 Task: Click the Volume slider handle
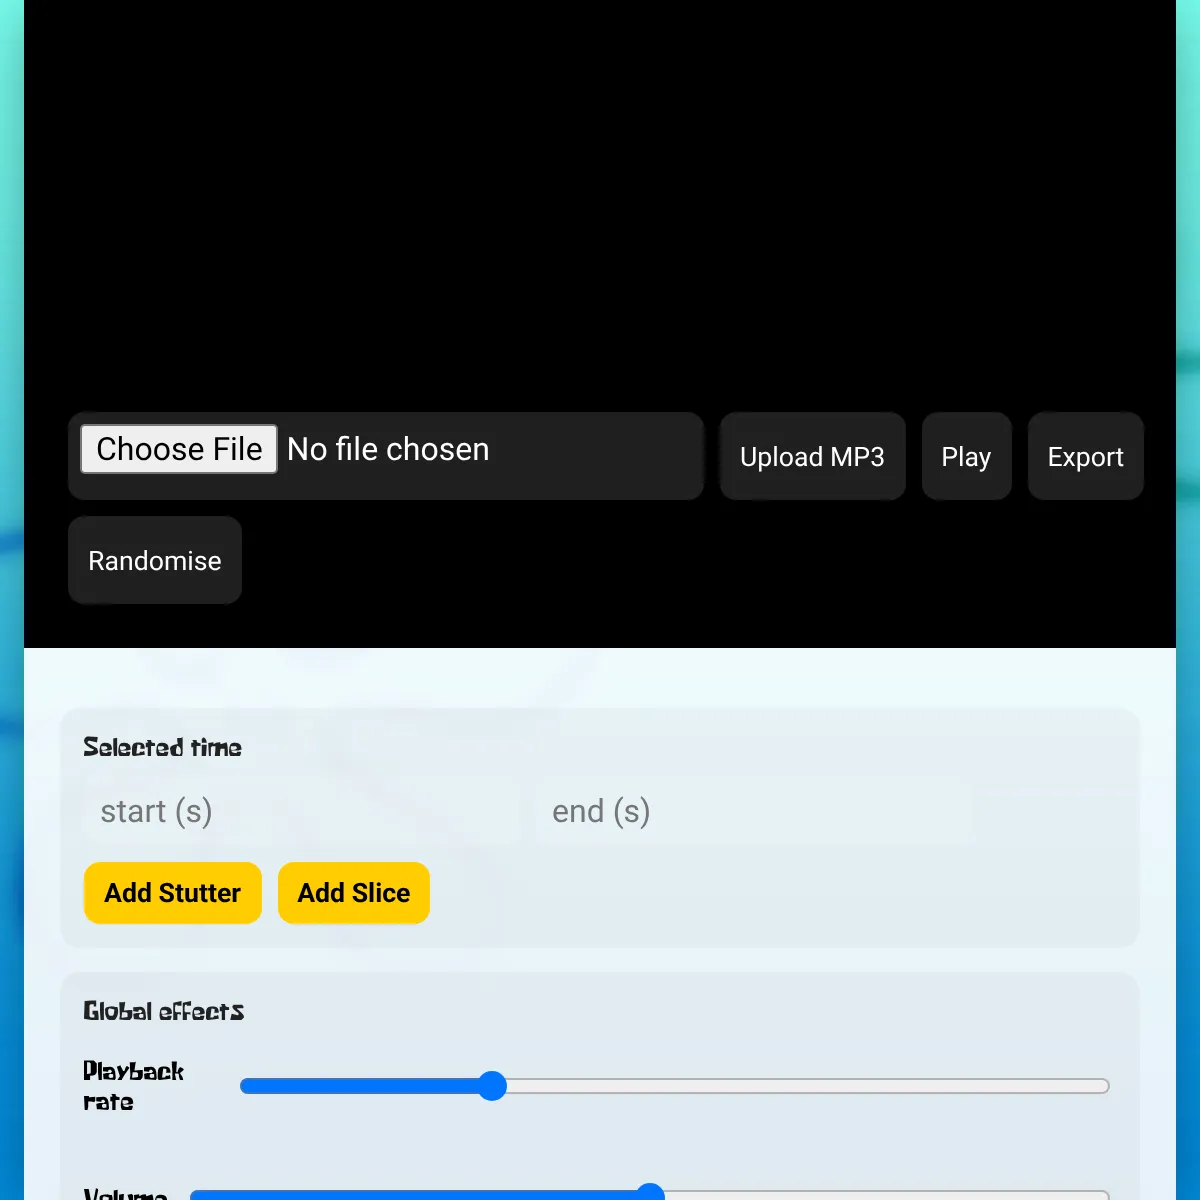650,1192
